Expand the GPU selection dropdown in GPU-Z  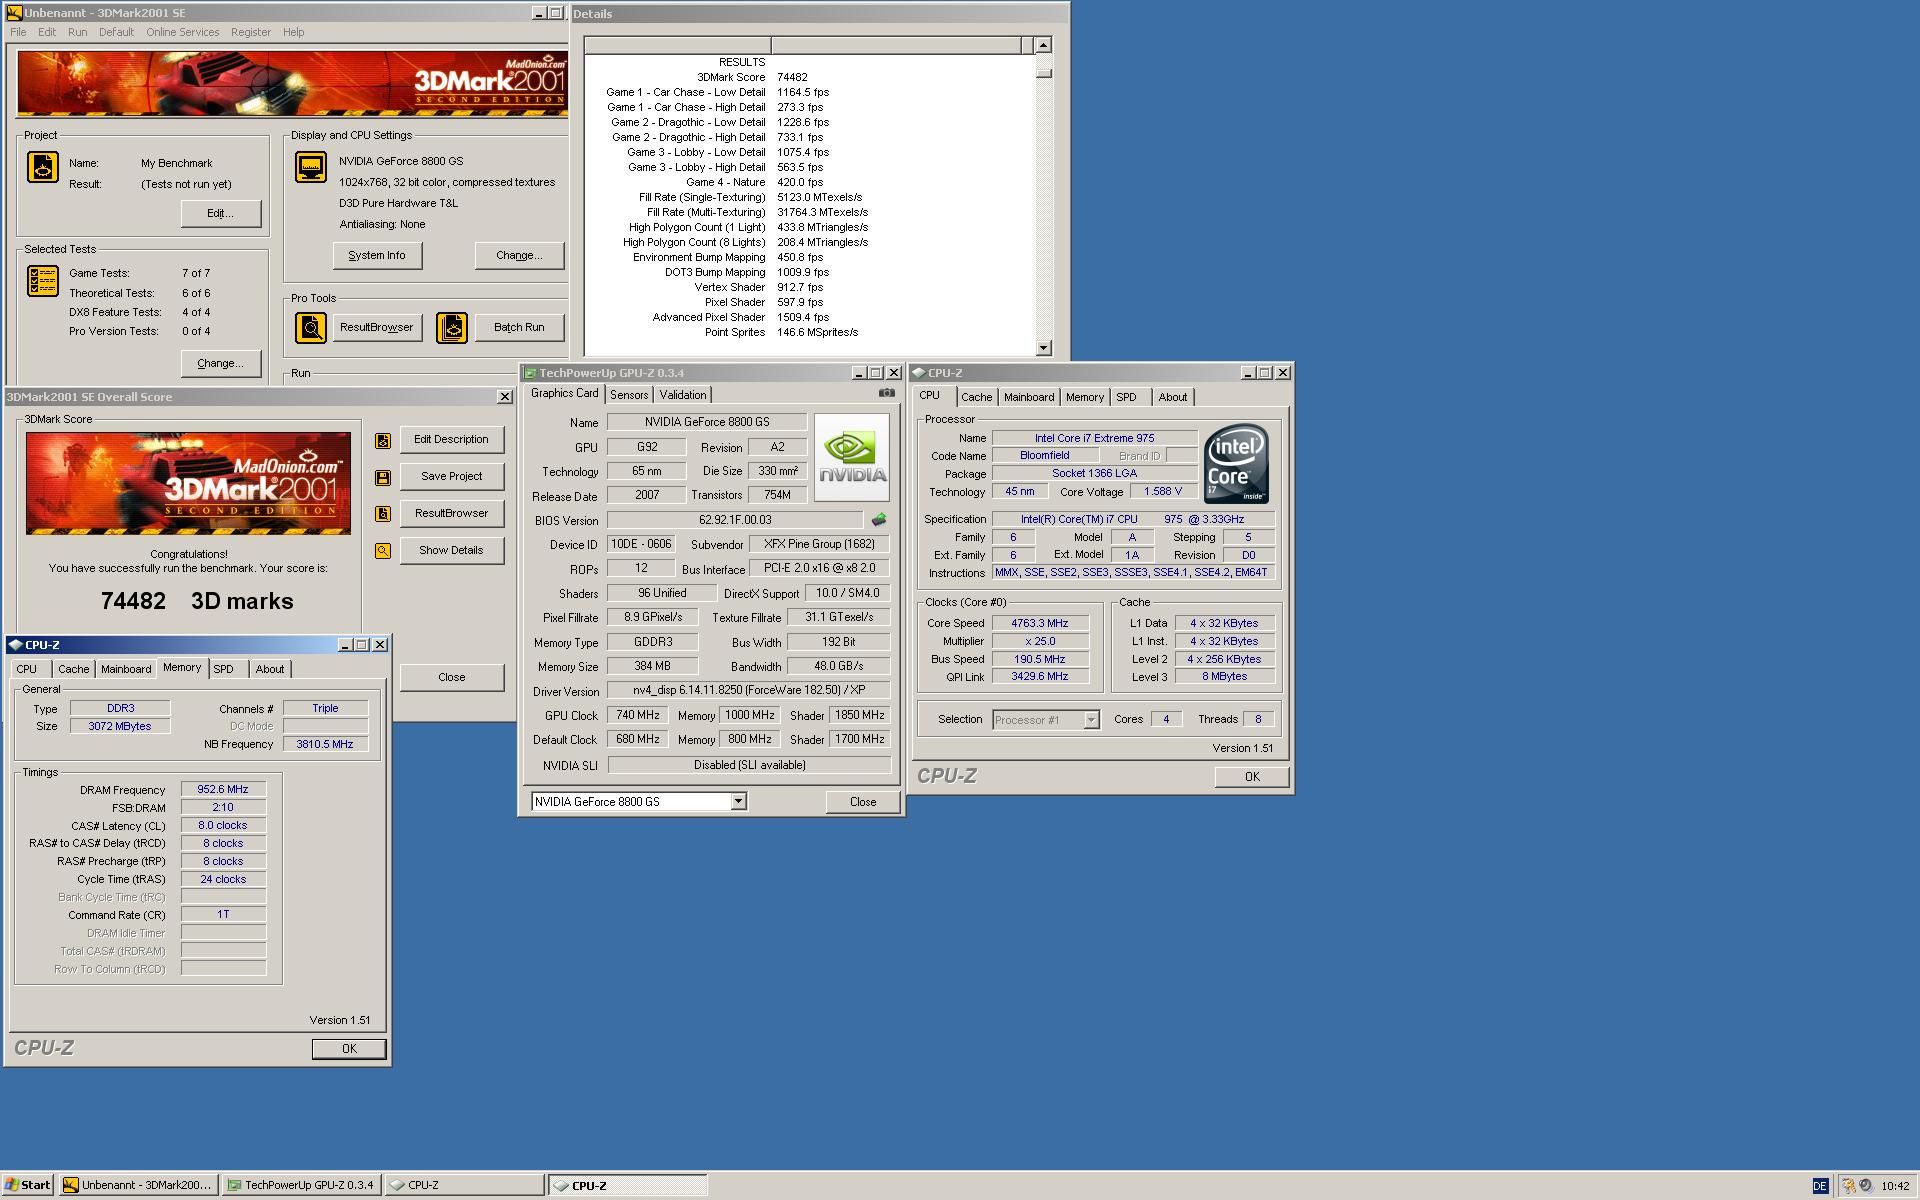(738, 802)
